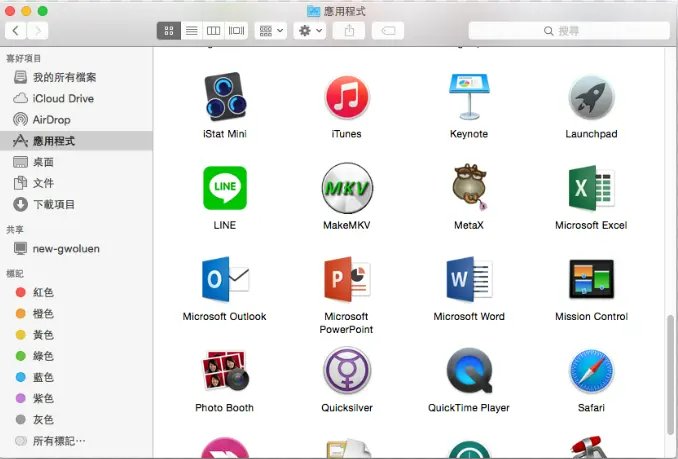678x459 pixels.
Task: Select the new-gwoluen shared computer
Action: (76, 249)
